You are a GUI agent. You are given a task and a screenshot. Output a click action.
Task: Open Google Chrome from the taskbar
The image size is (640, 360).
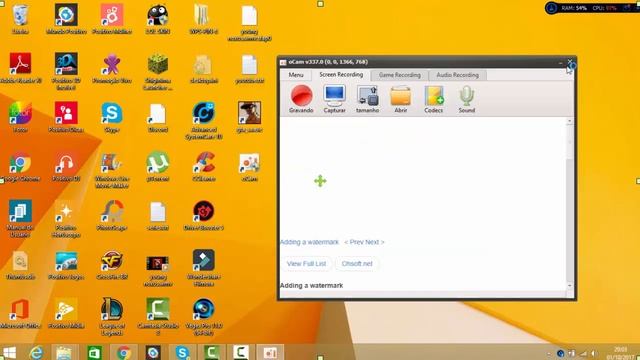(124, 353)
